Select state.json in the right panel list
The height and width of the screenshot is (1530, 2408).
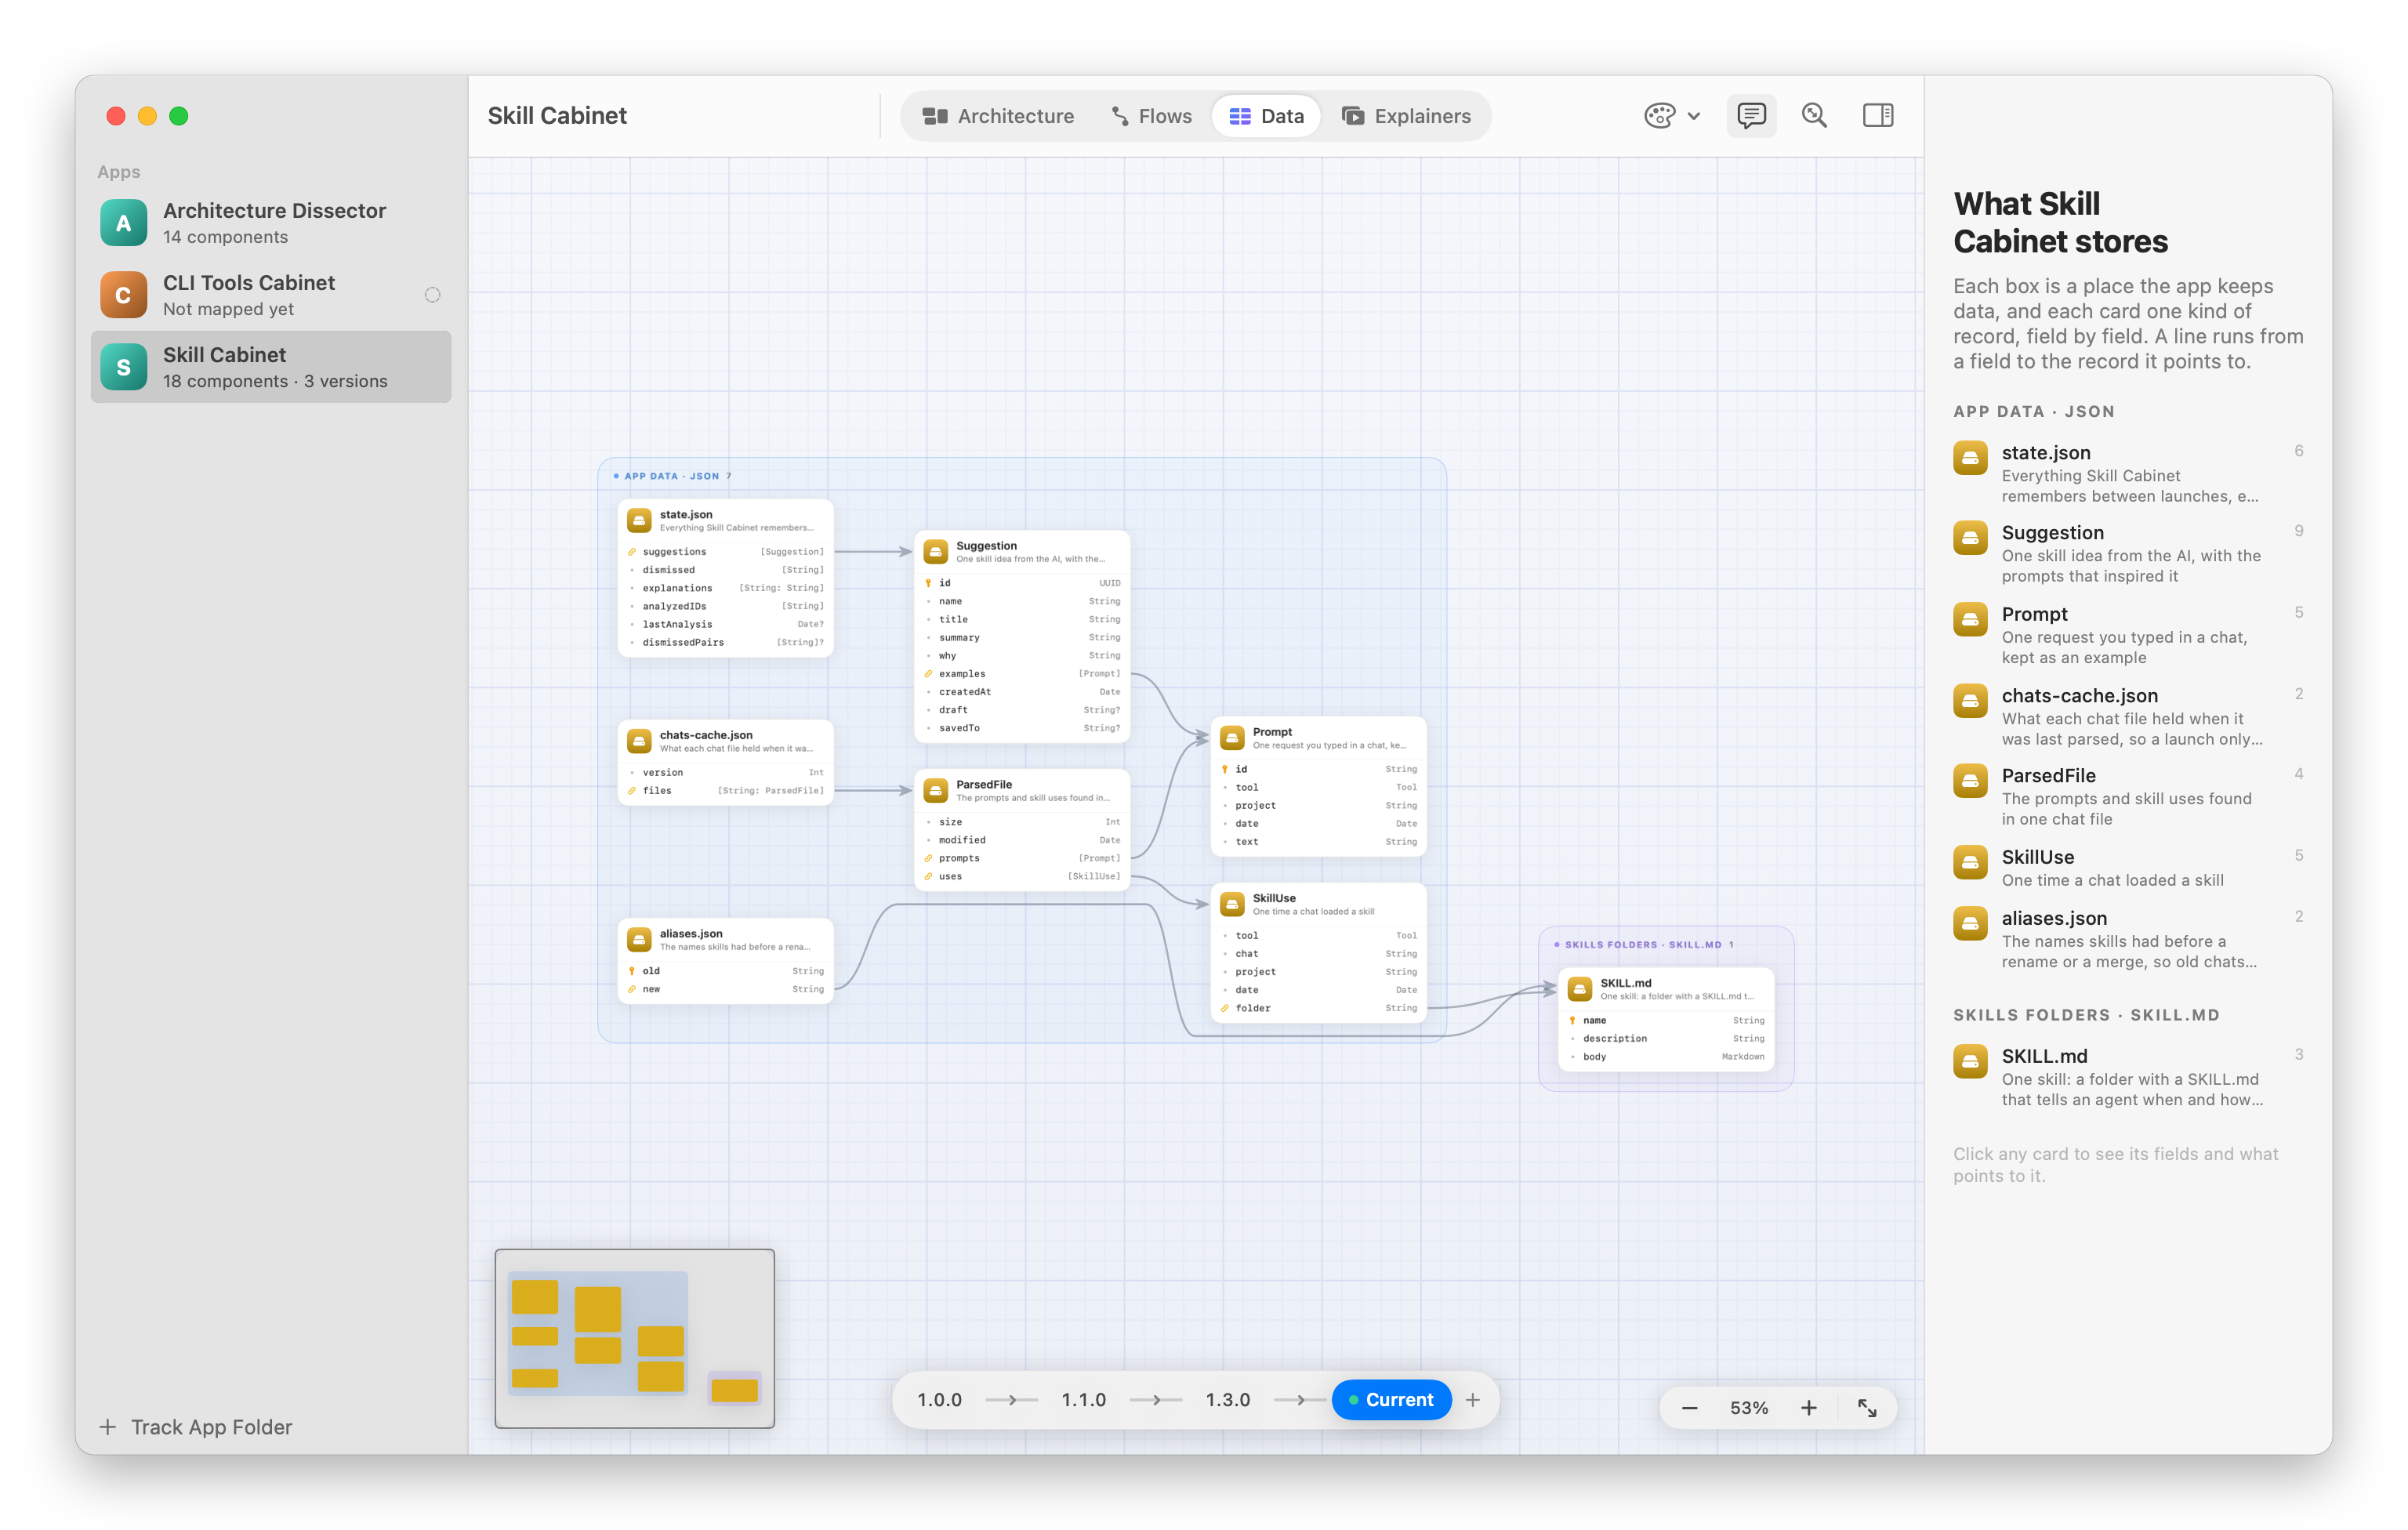(2128, 474)
